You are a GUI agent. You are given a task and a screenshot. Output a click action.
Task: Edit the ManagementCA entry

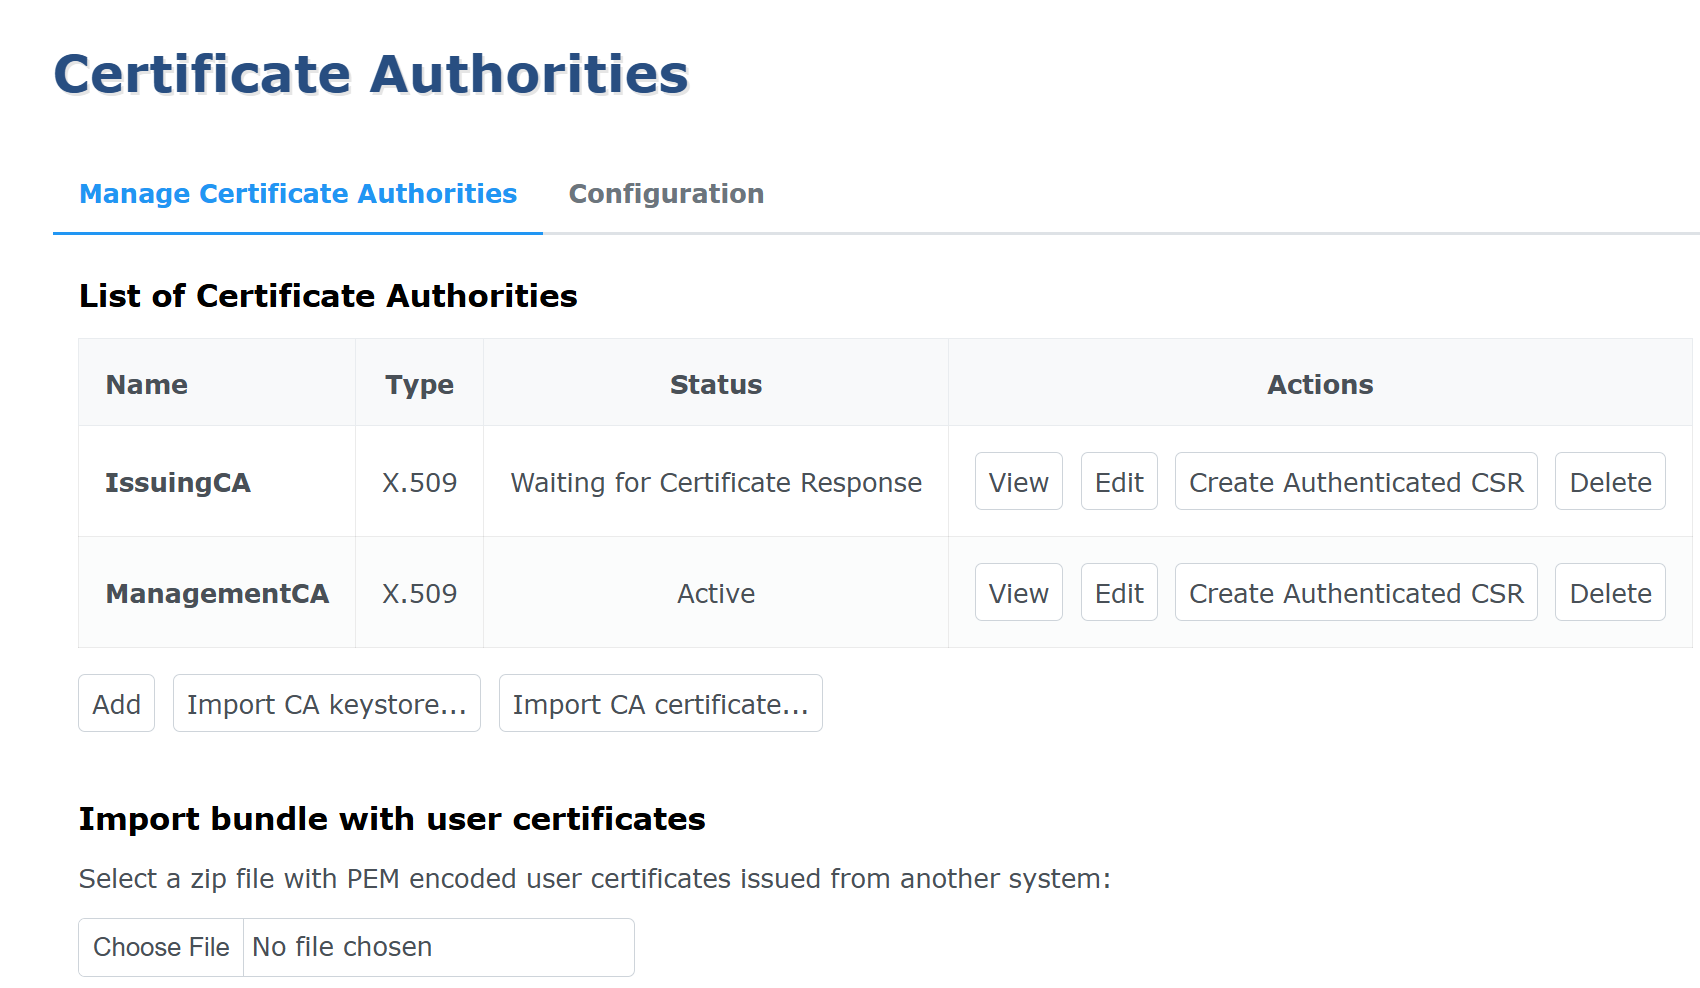[1118, 593]
